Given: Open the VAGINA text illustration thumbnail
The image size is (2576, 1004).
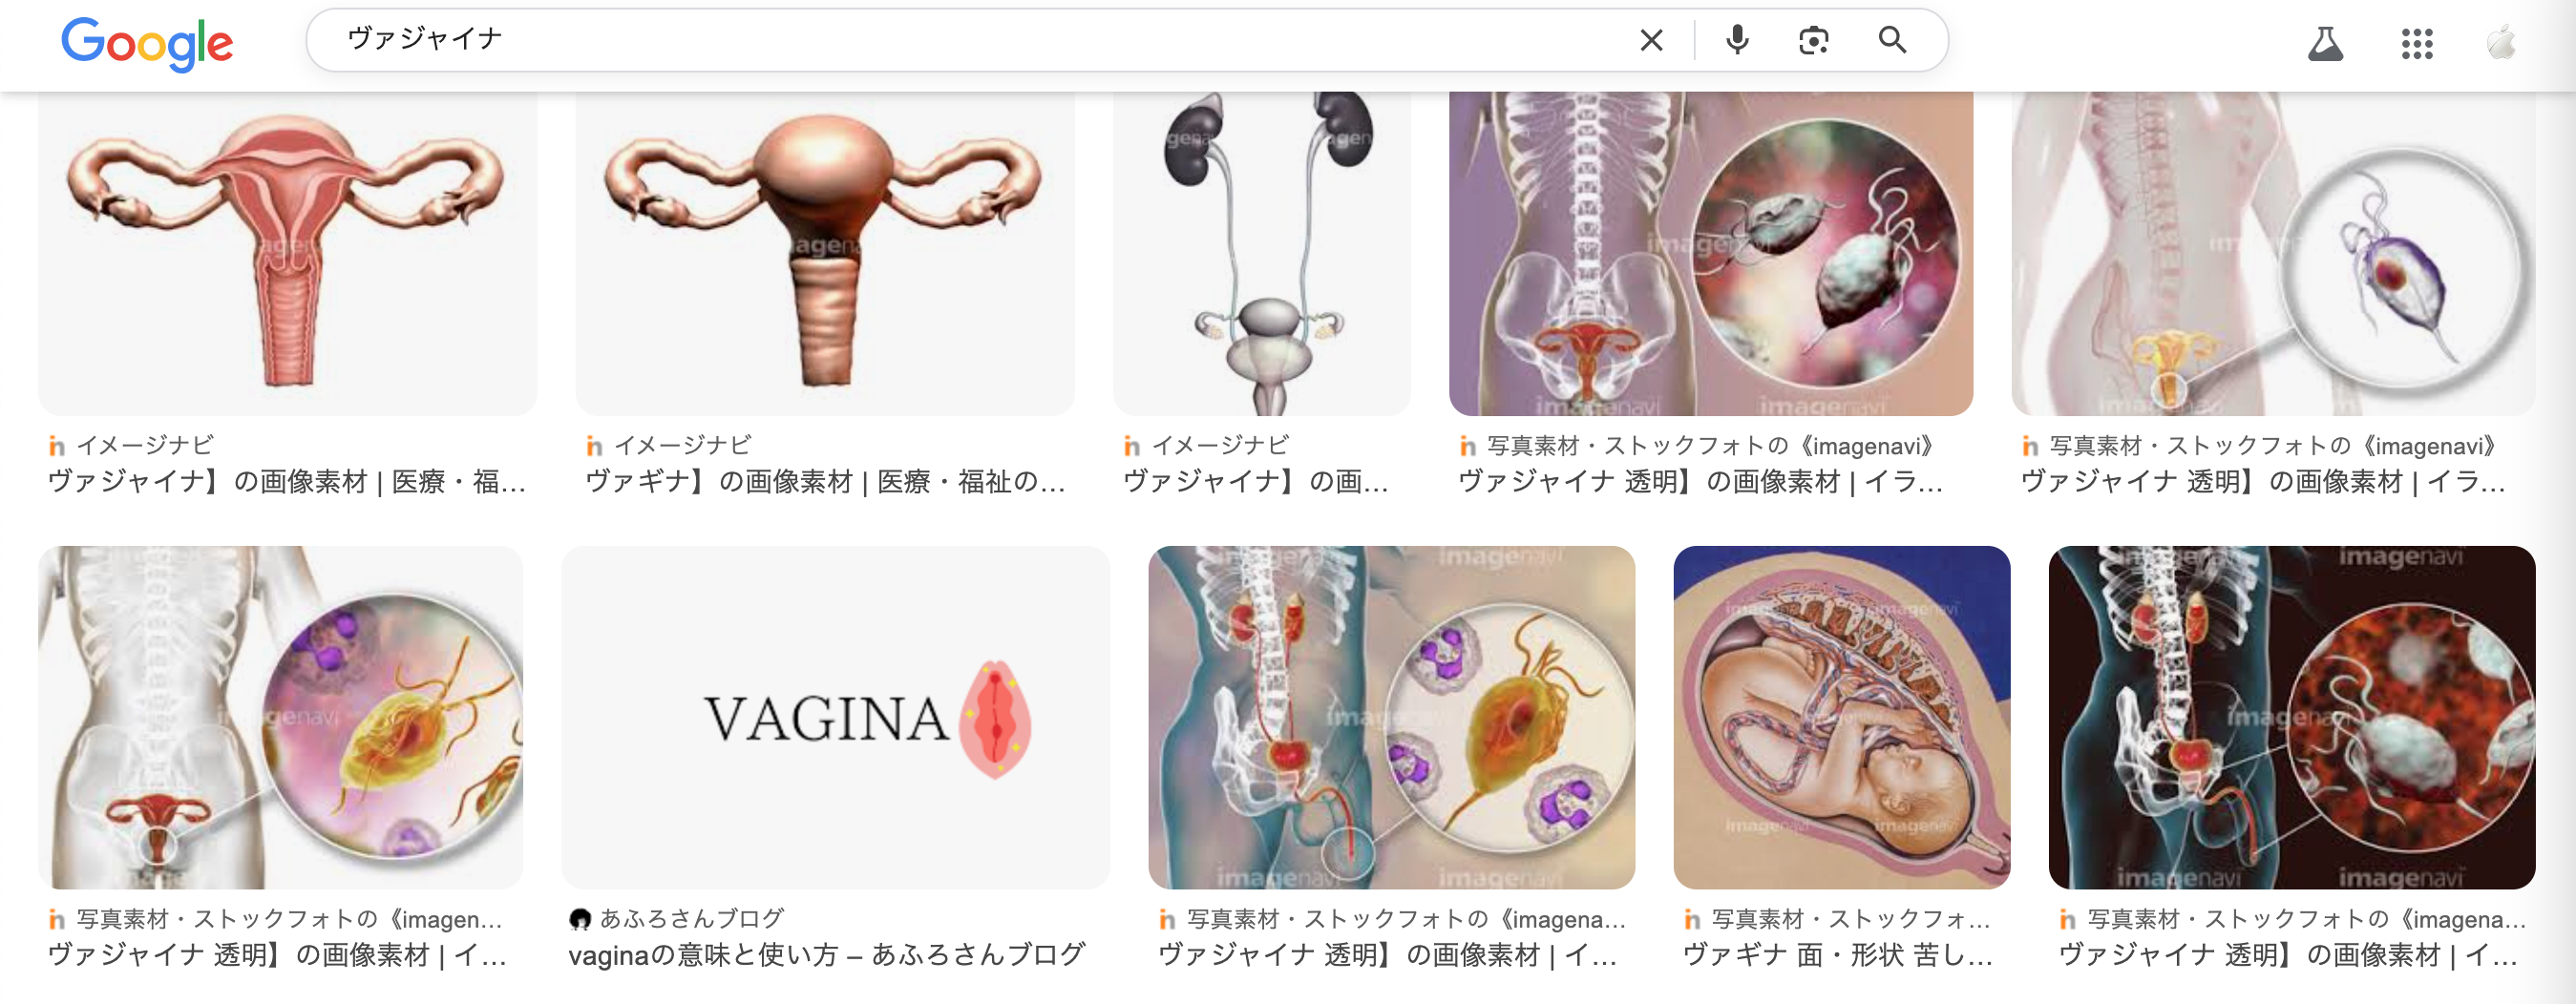Looking at the screenshot, I should [835, 717].
